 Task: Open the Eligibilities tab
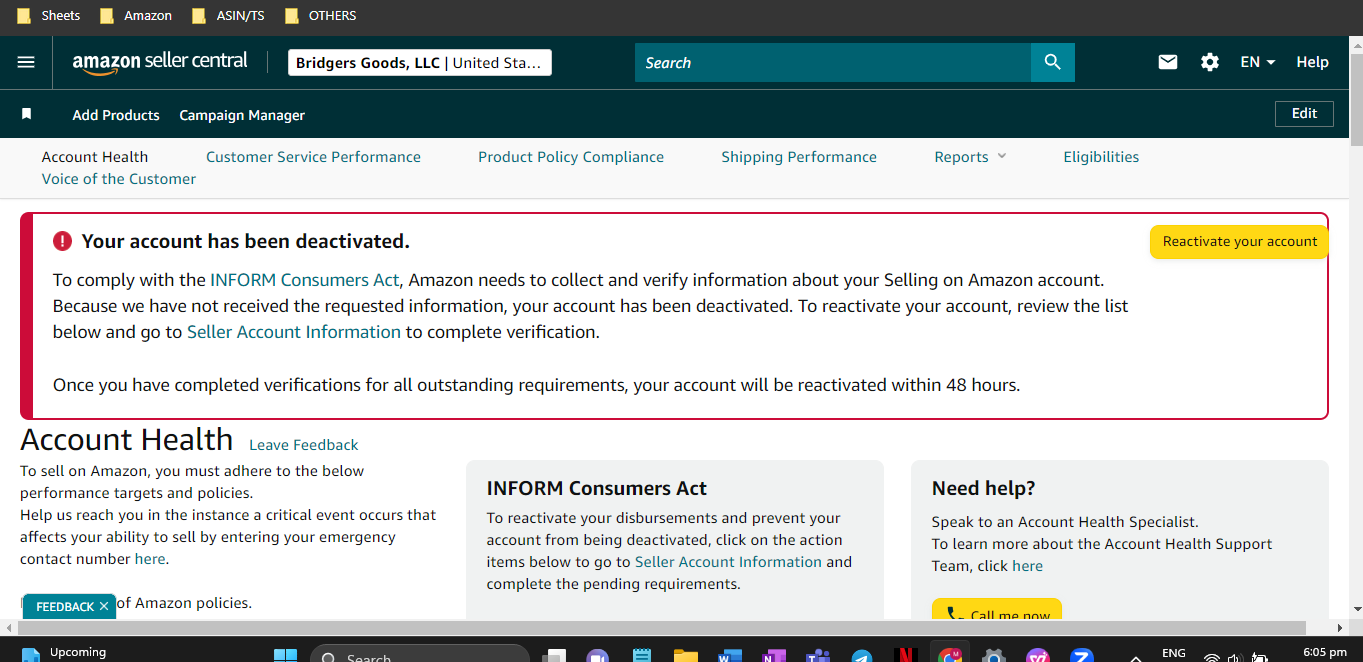pyautogui.click(x=1101, y=157)
